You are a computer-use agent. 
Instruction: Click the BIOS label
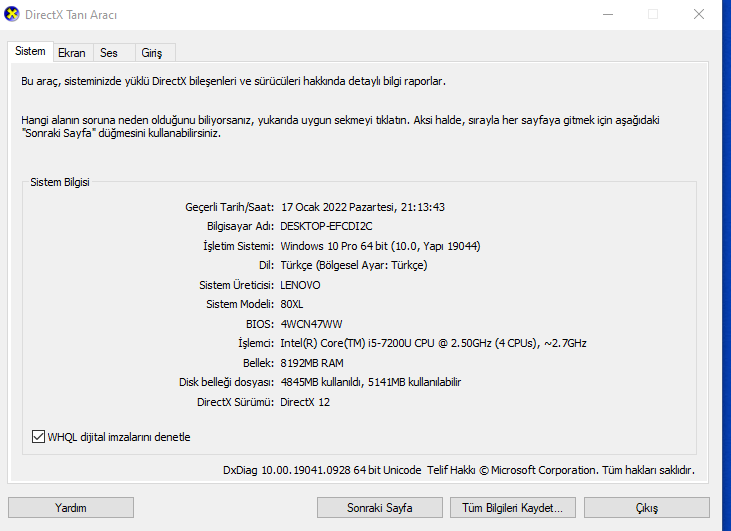[x=260, y=324]
